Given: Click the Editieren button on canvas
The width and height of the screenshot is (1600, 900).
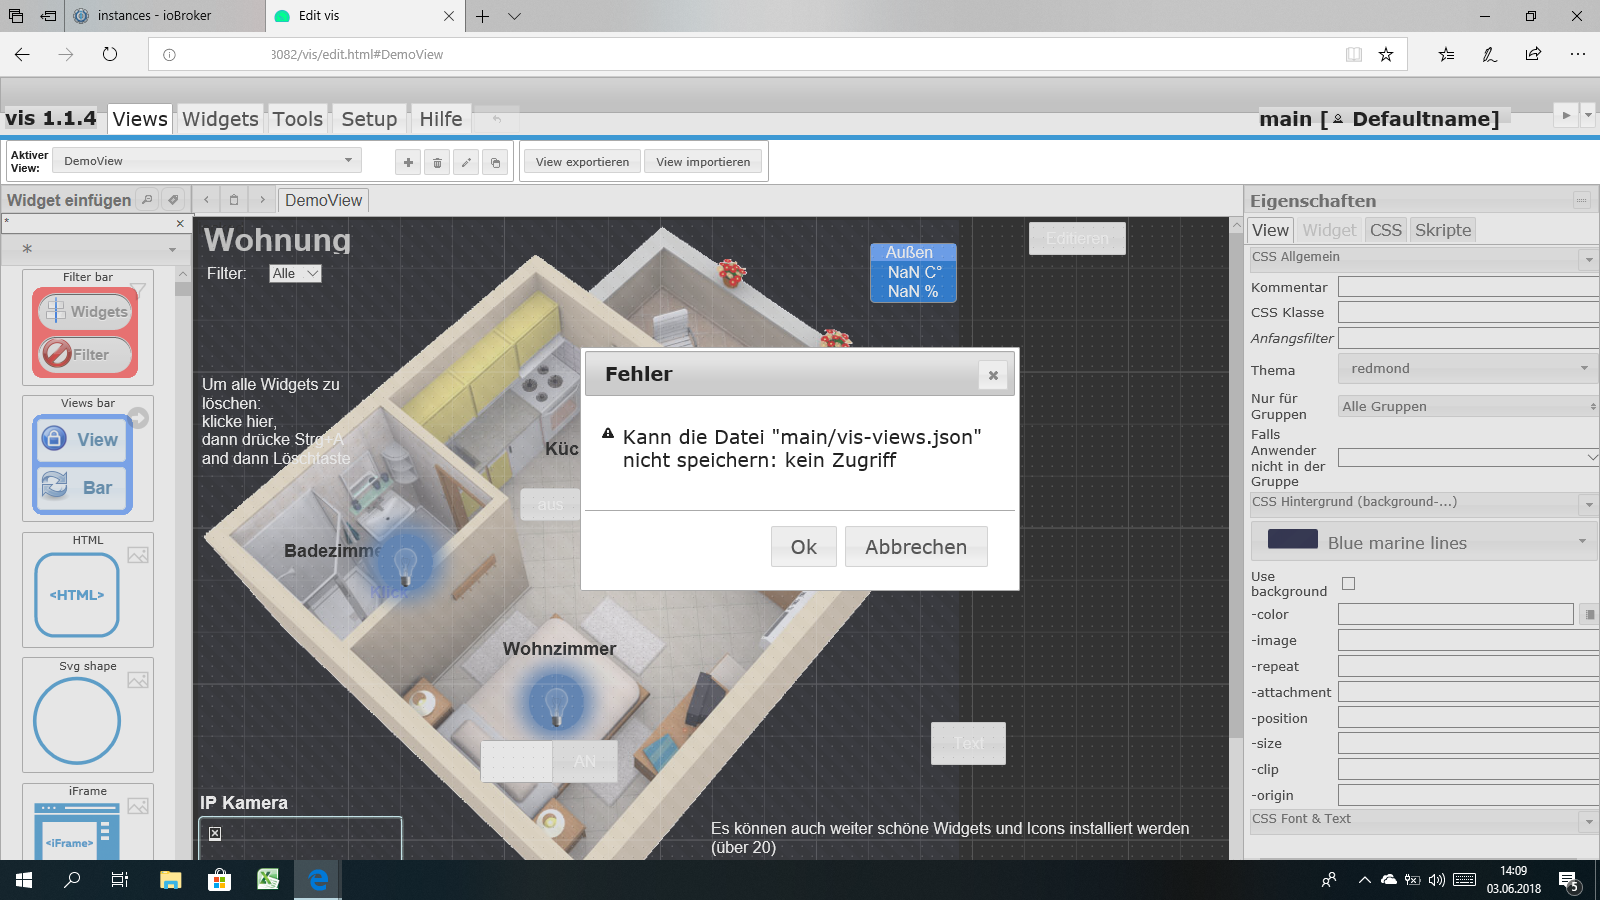Looking at the screenshot, I should pyautogui.click(x=1077, y=238).
